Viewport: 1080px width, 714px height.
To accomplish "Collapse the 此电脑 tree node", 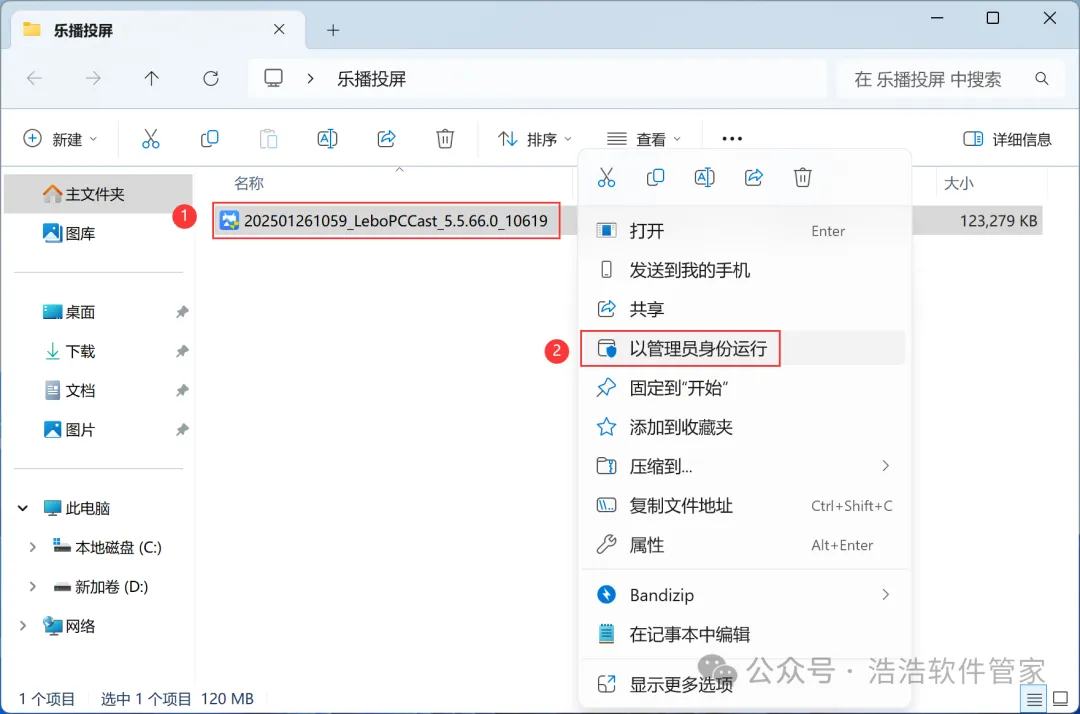I will 23,508.
